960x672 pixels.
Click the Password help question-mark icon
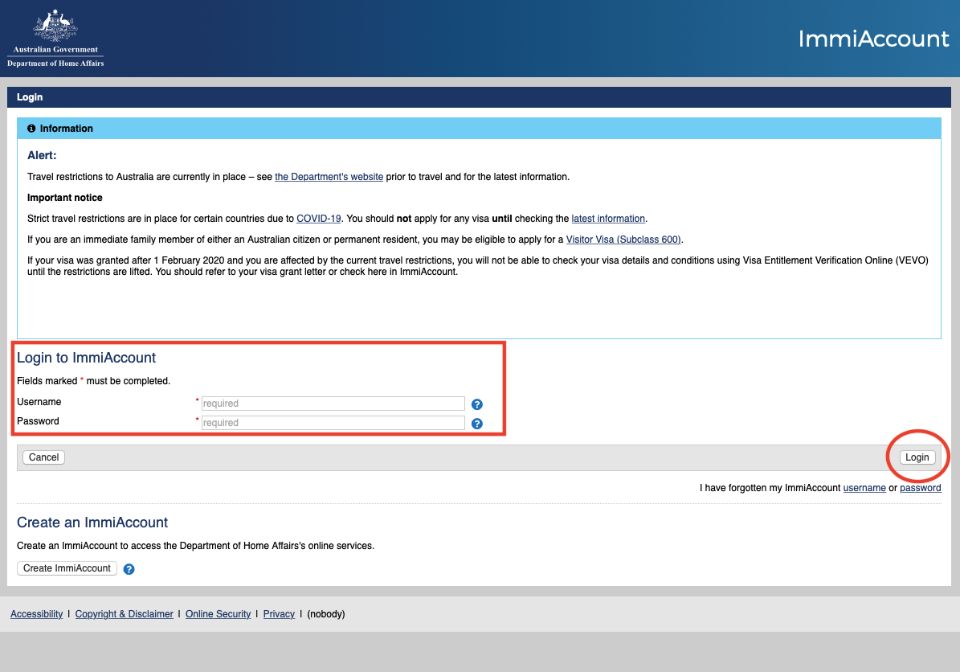477,424
